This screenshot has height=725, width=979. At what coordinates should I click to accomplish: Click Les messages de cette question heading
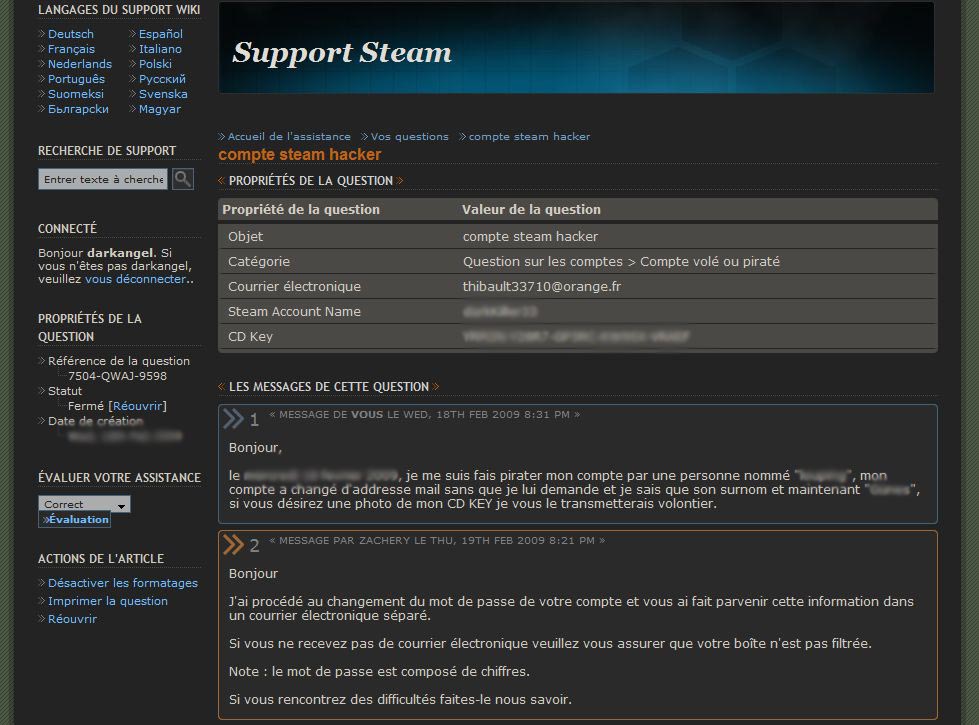(x=329, y=387)
